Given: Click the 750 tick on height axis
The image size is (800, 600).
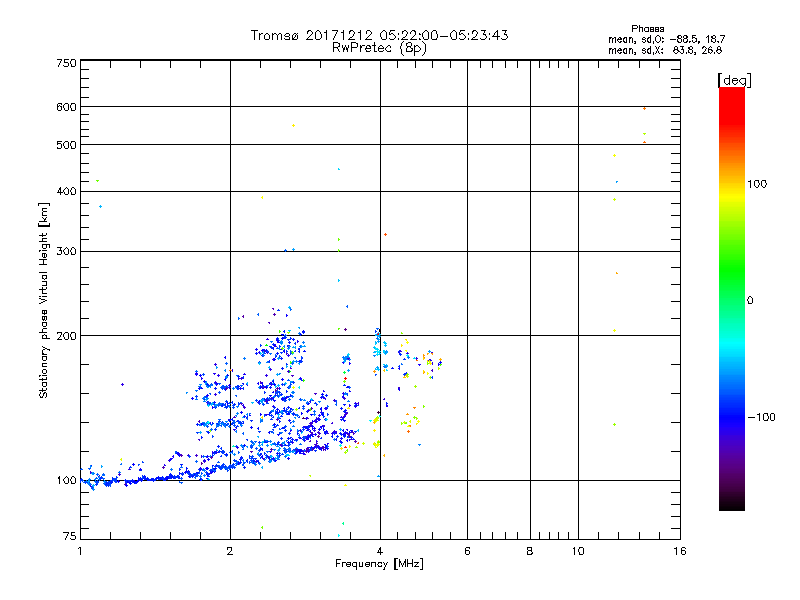Looking at the screenshot, I should coord(66,63).
